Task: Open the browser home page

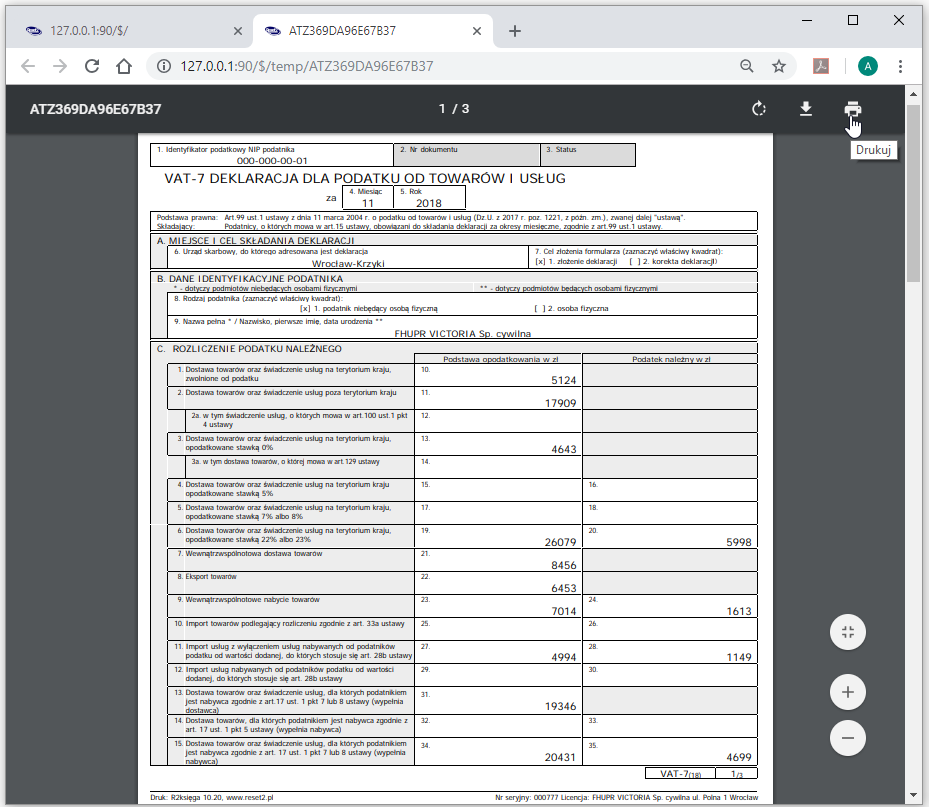Action: [124, 66]
